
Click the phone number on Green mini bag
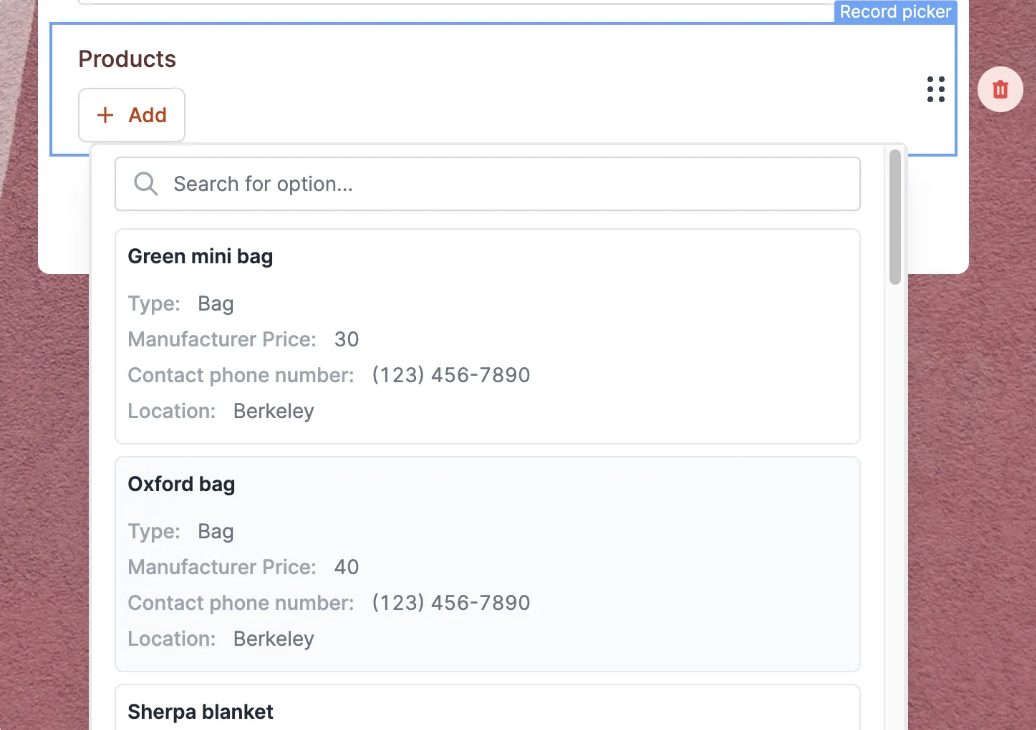451,375
